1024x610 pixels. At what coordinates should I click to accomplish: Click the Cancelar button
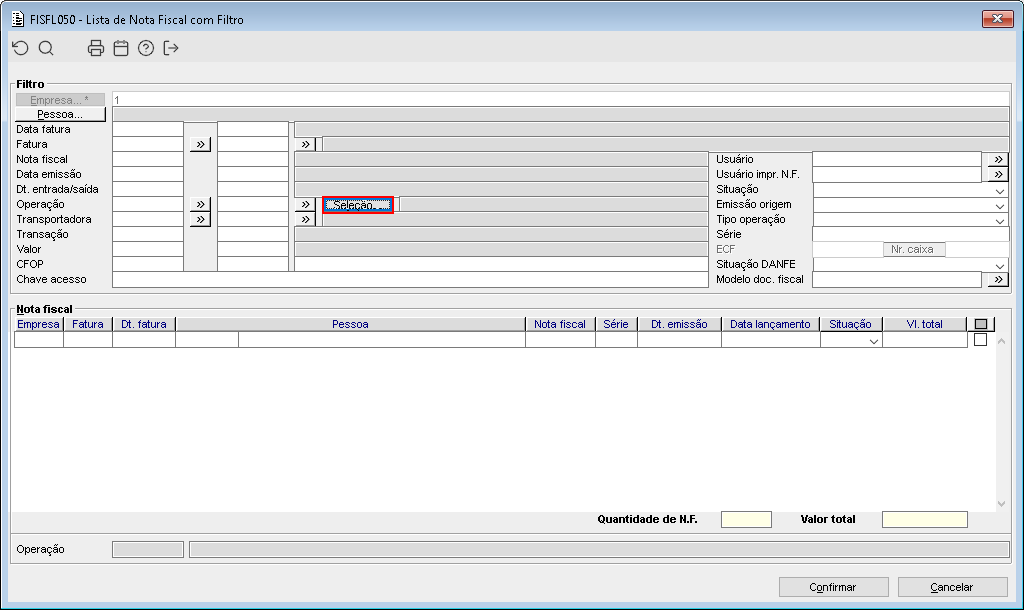click(952, 587)
